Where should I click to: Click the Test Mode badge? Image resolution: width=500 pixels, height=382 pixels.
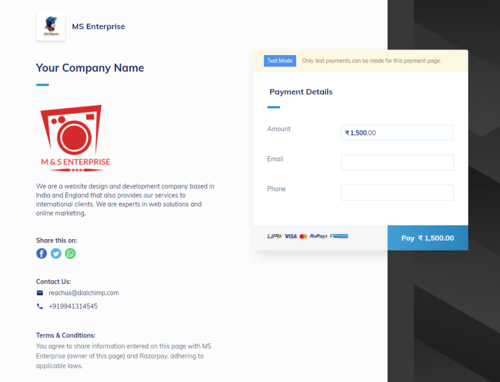click(280, 61)
